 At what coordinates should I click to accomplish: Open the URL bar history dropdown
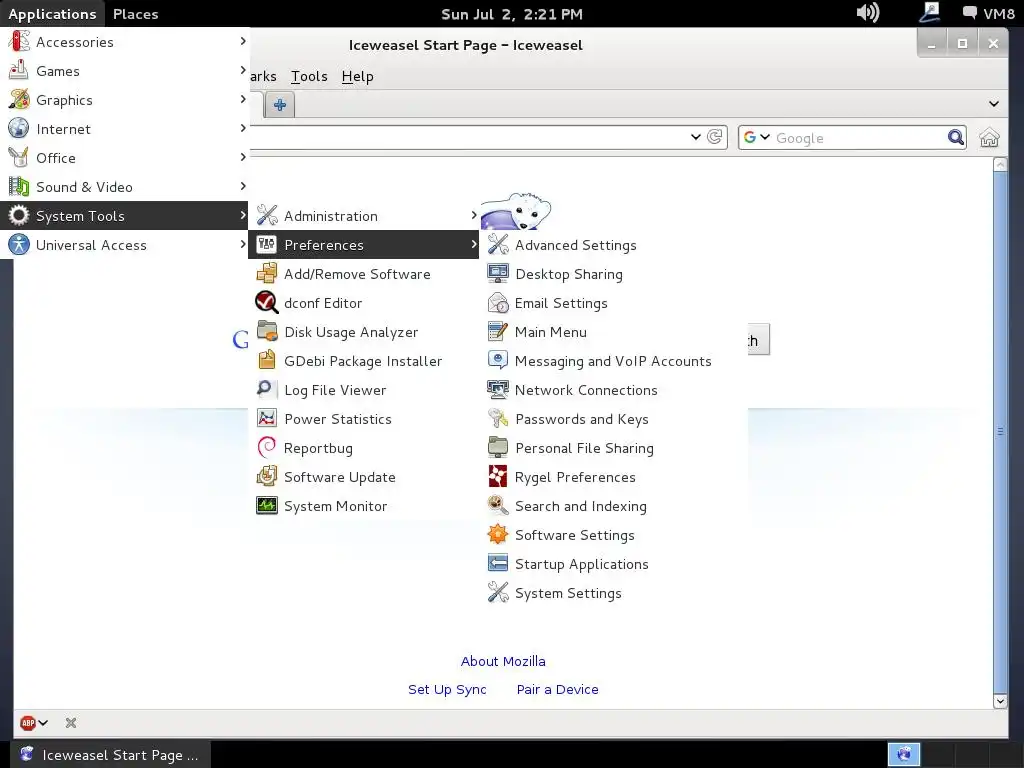[x=696, y=137]
